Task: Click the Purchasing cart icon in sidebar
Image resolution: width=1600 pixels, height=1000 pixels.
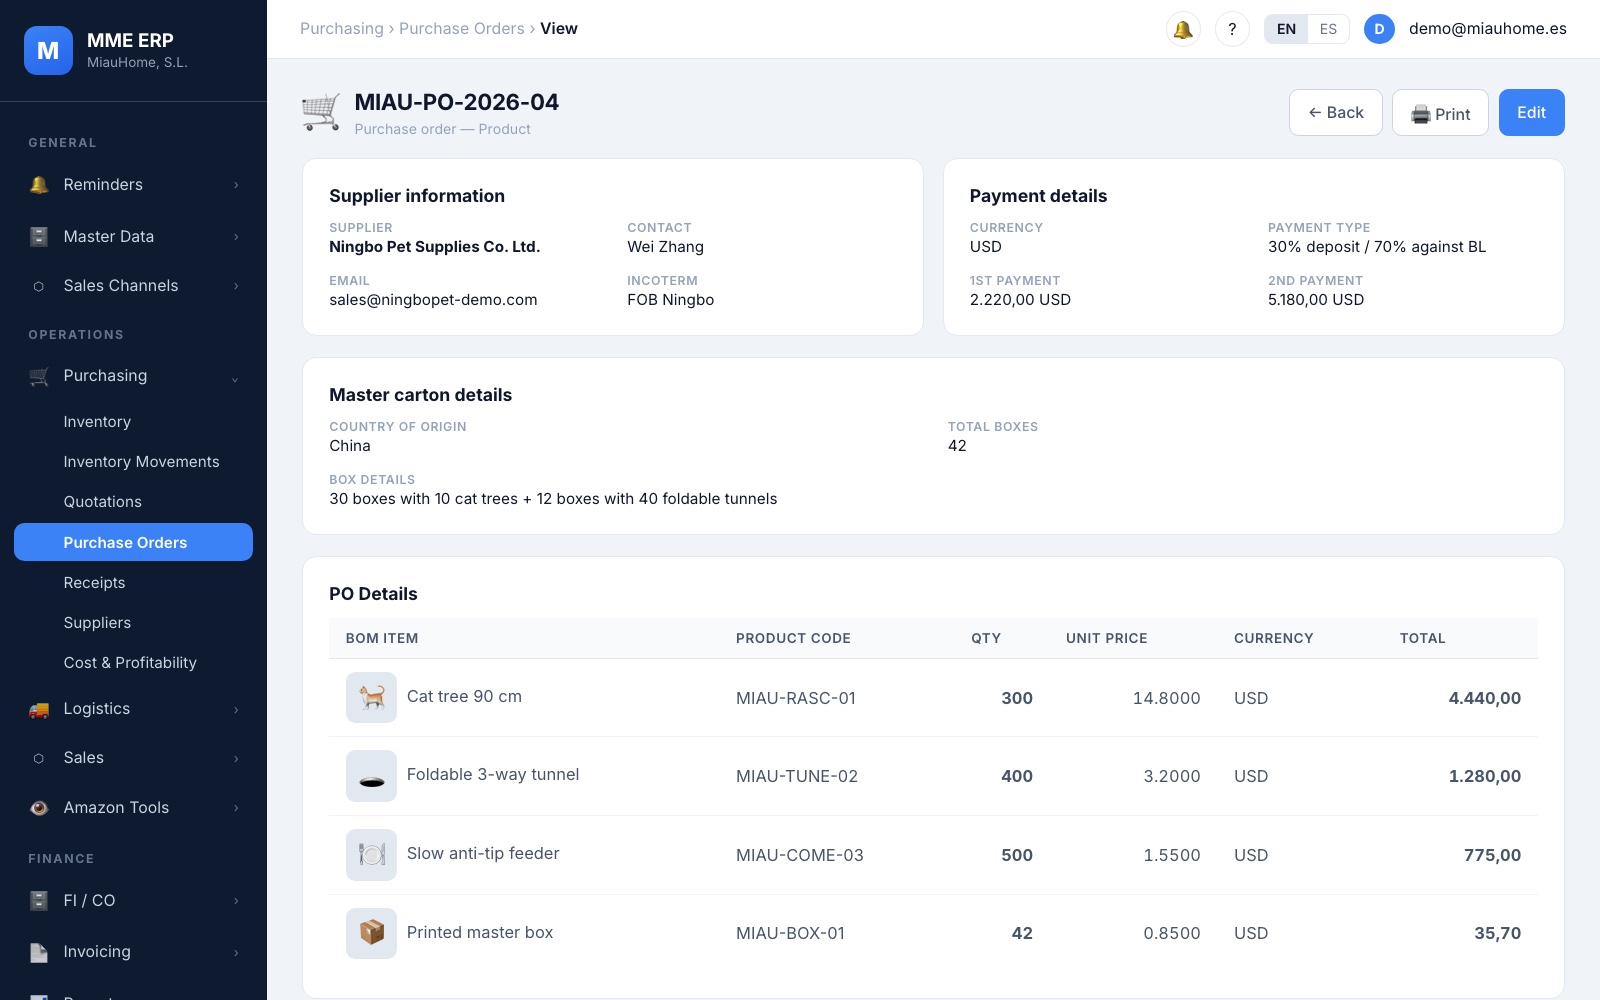Action: 39,376
